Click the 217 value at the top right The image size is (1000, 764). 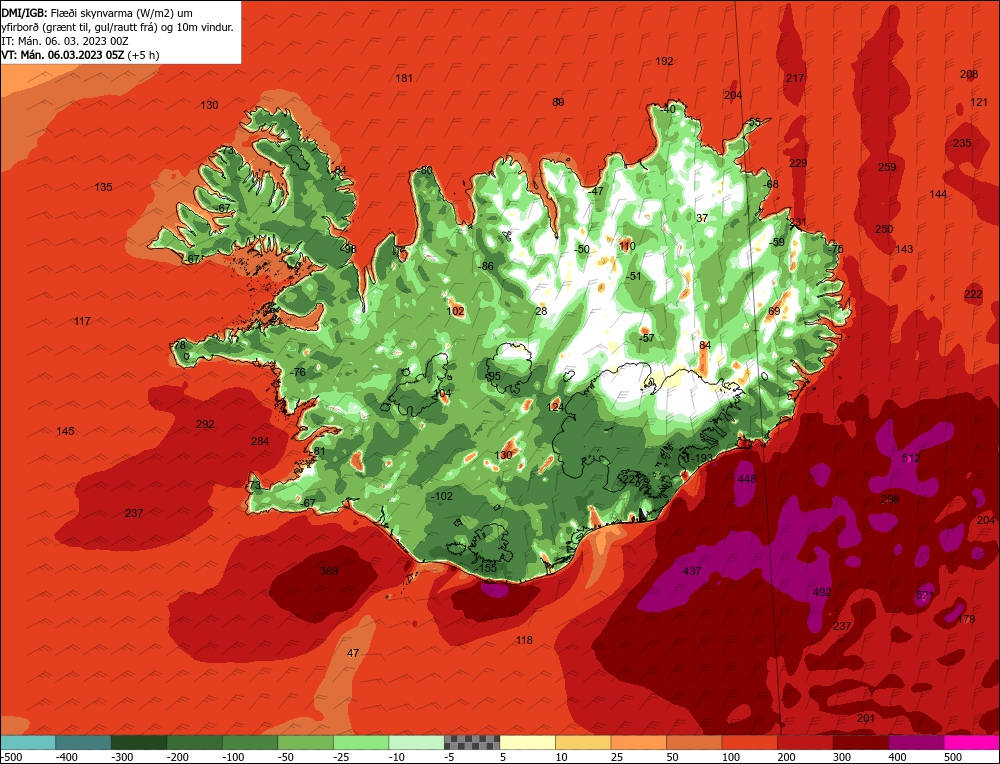point(795,78)
